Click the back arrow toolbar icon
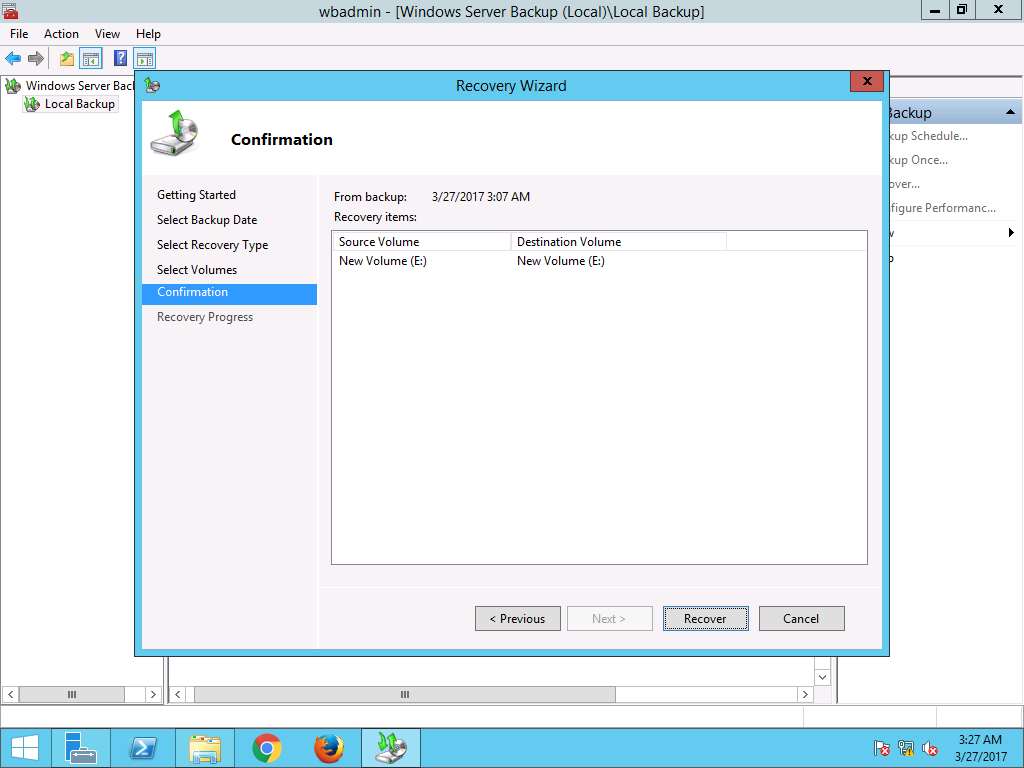Image resolution: width=1024 pixels, height=768 pixels. tap(13, 59)
